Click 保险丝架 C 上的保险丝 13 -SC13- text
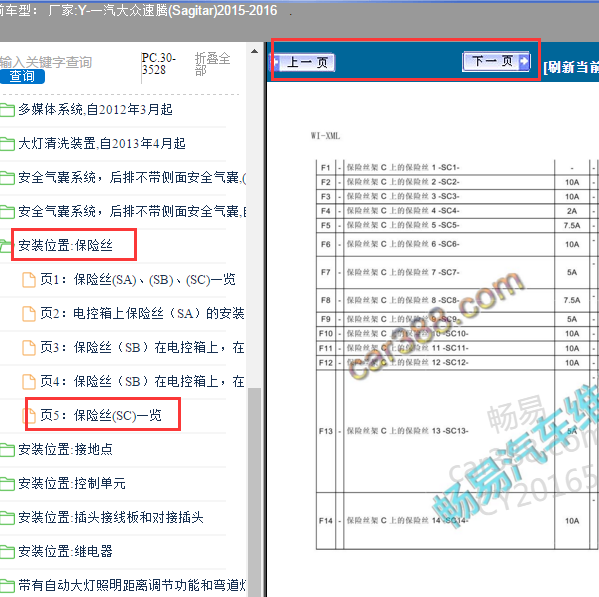This screenshot has width=599, height=597. pyautogui.click(x=407, y=431)
